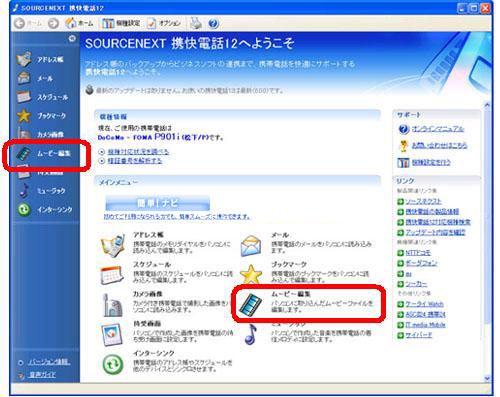Open the ソースネクスト link
The width and height of the screenshot is (500, 397).
click(423, 201)
